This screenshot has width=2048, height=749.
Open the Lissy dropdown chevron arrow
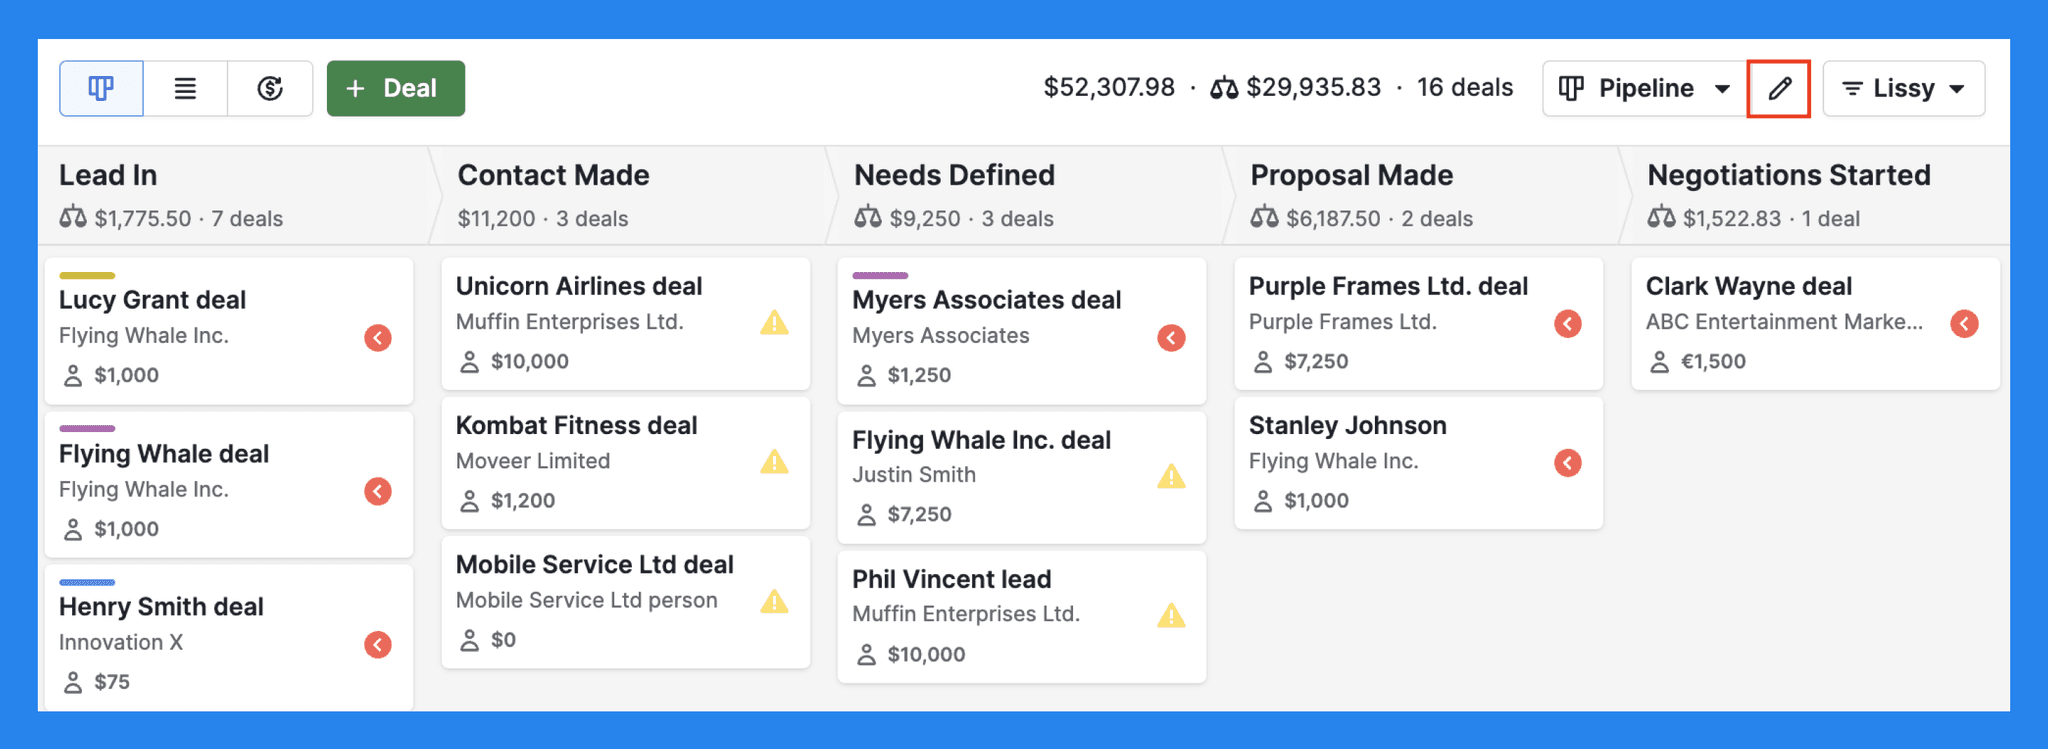1957,88
